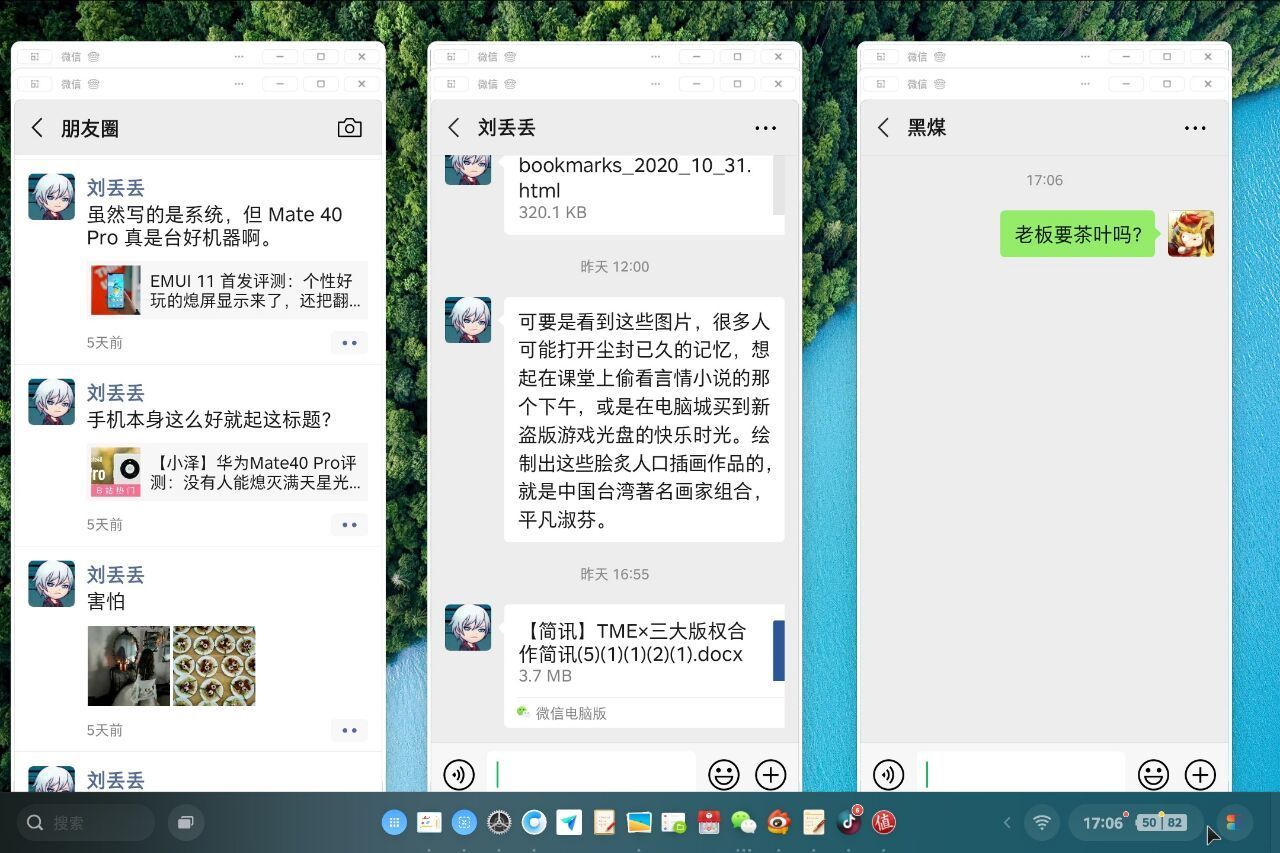Click the message input field in 刘丢丢 chat
Viewport: 1280px width, 853px height.
click(x=590, y=774)
